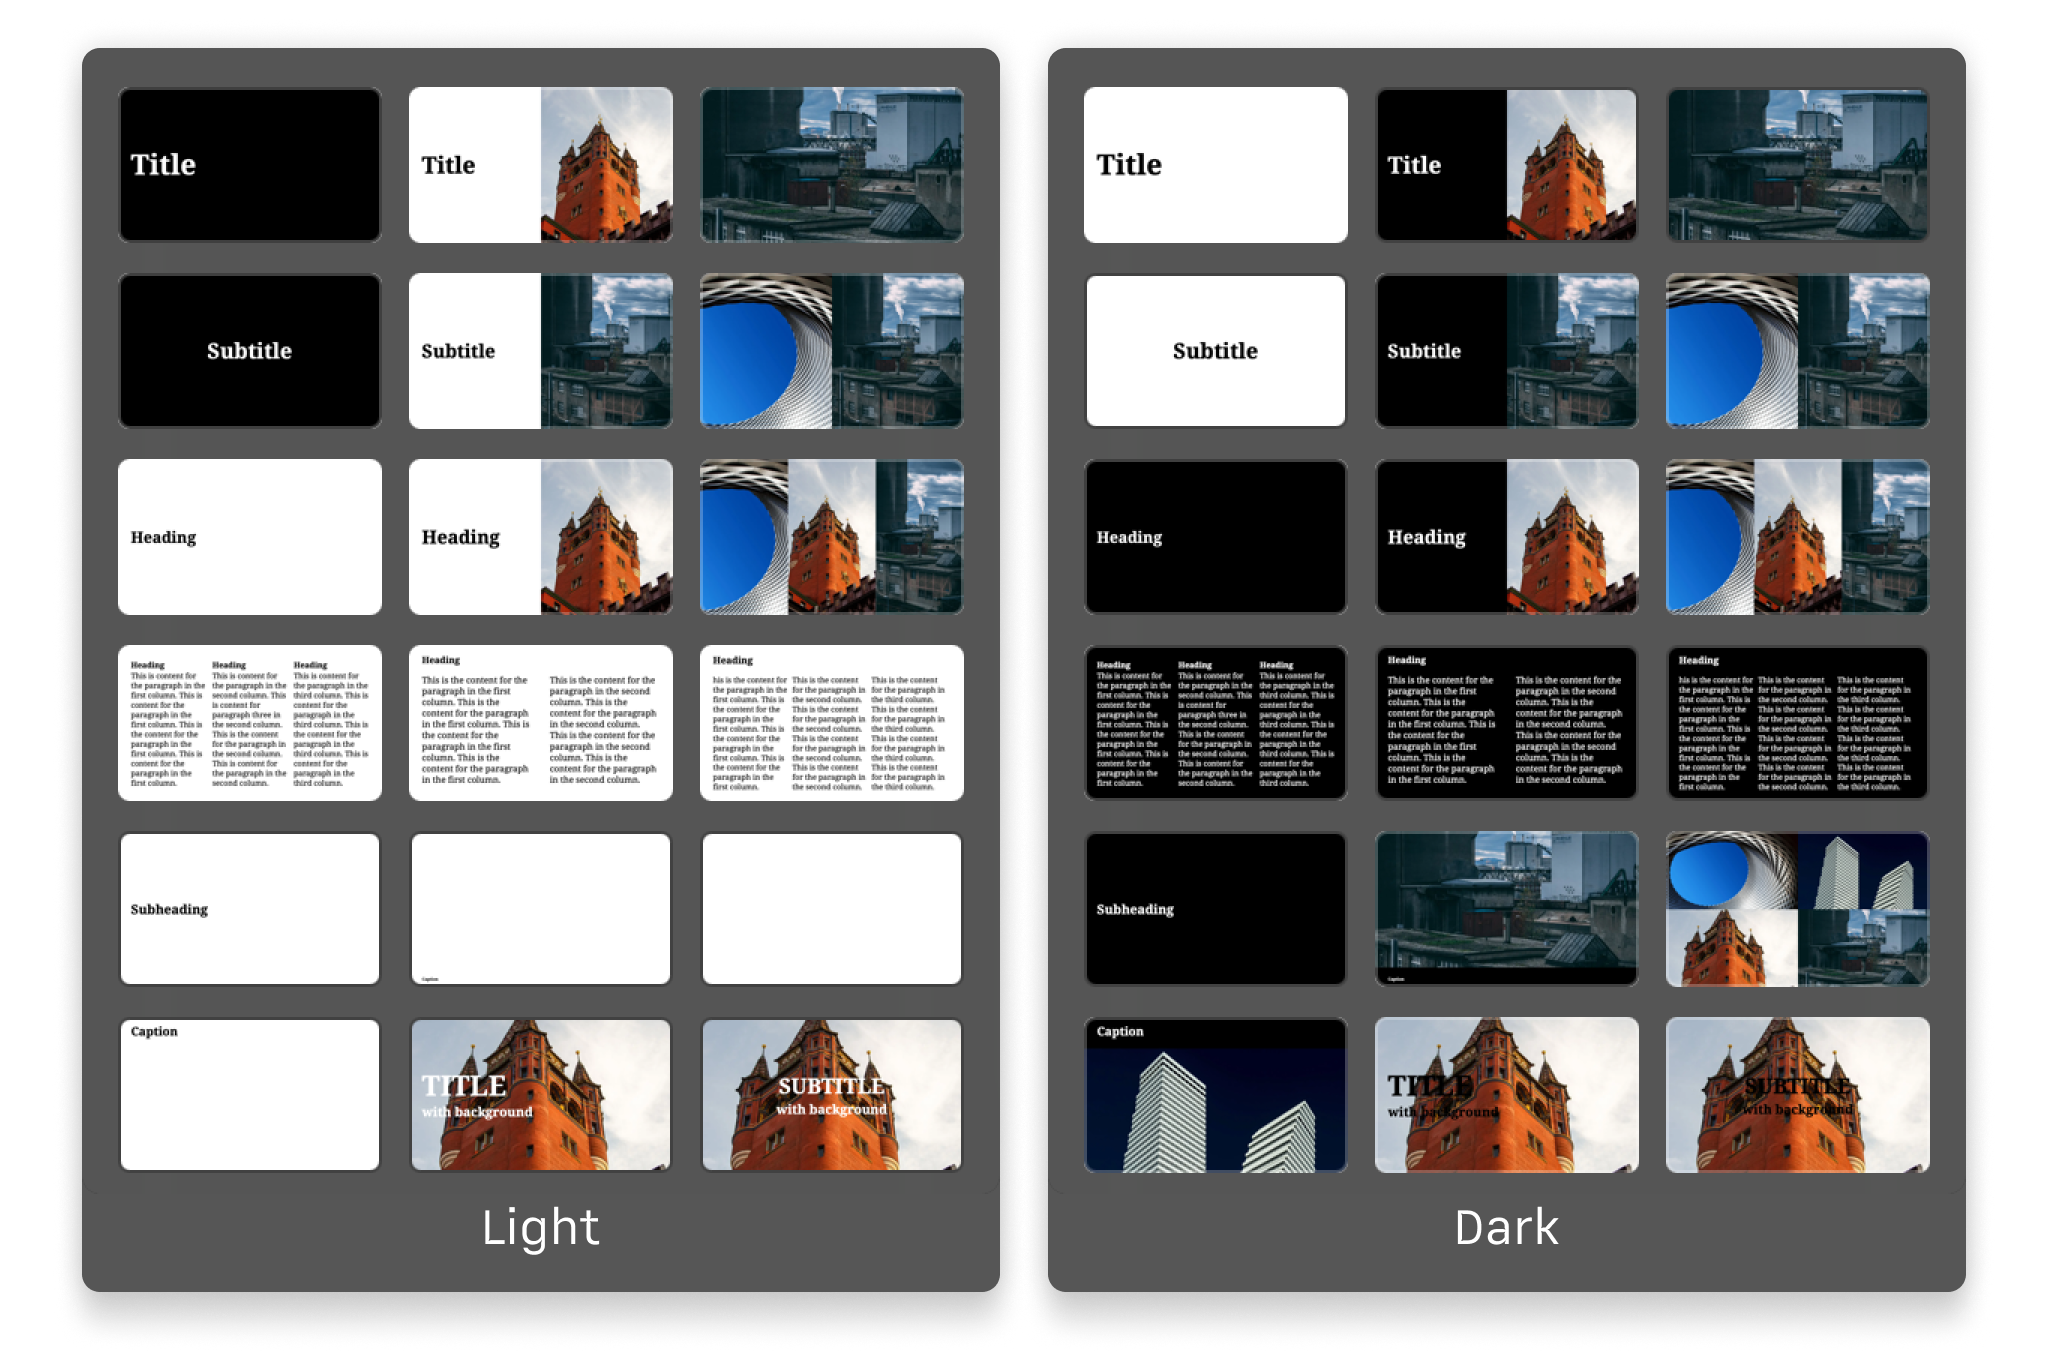Select Dark theme four-image grid slide

[1797, 909]
